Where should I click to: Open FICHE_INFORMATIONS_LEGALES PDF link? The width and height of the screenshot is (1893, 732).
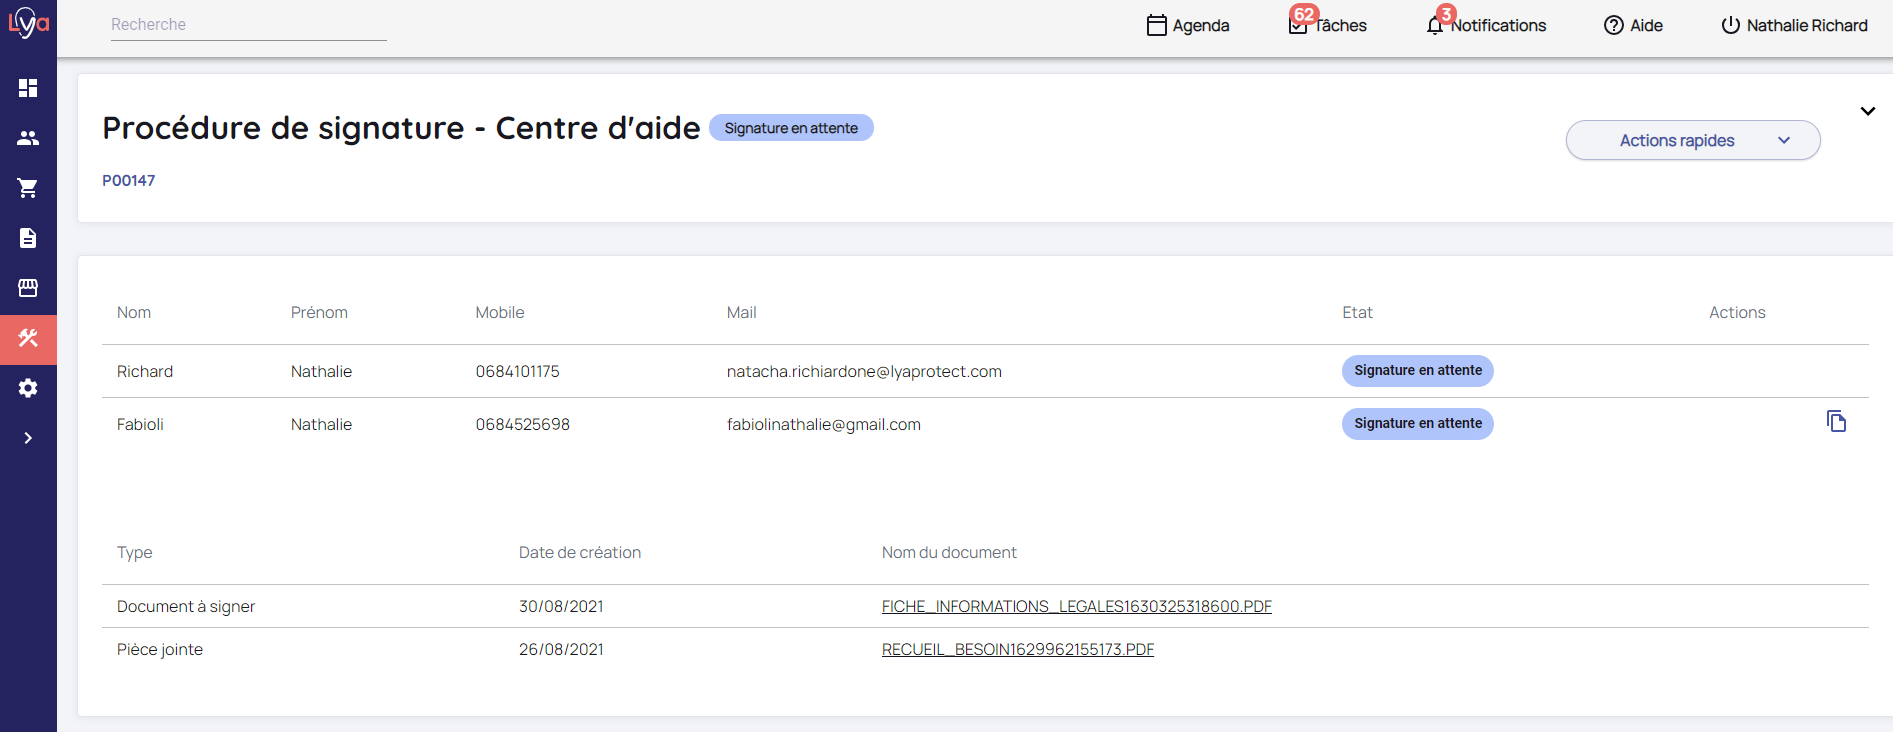(x=1076, y=607)
